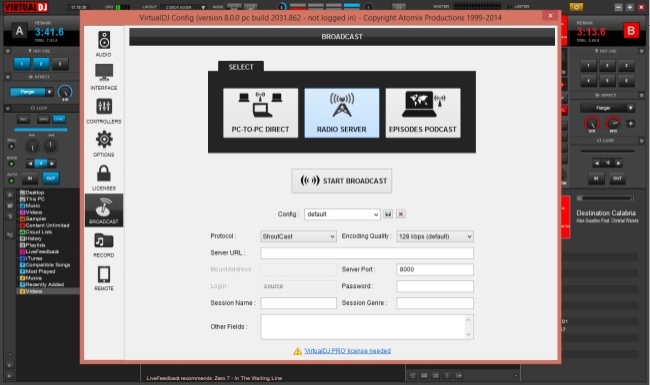Viewport: 650px width, 385px height.
Task: Click Other Fields scrollbar down arrow
Action: coord(468,334)
